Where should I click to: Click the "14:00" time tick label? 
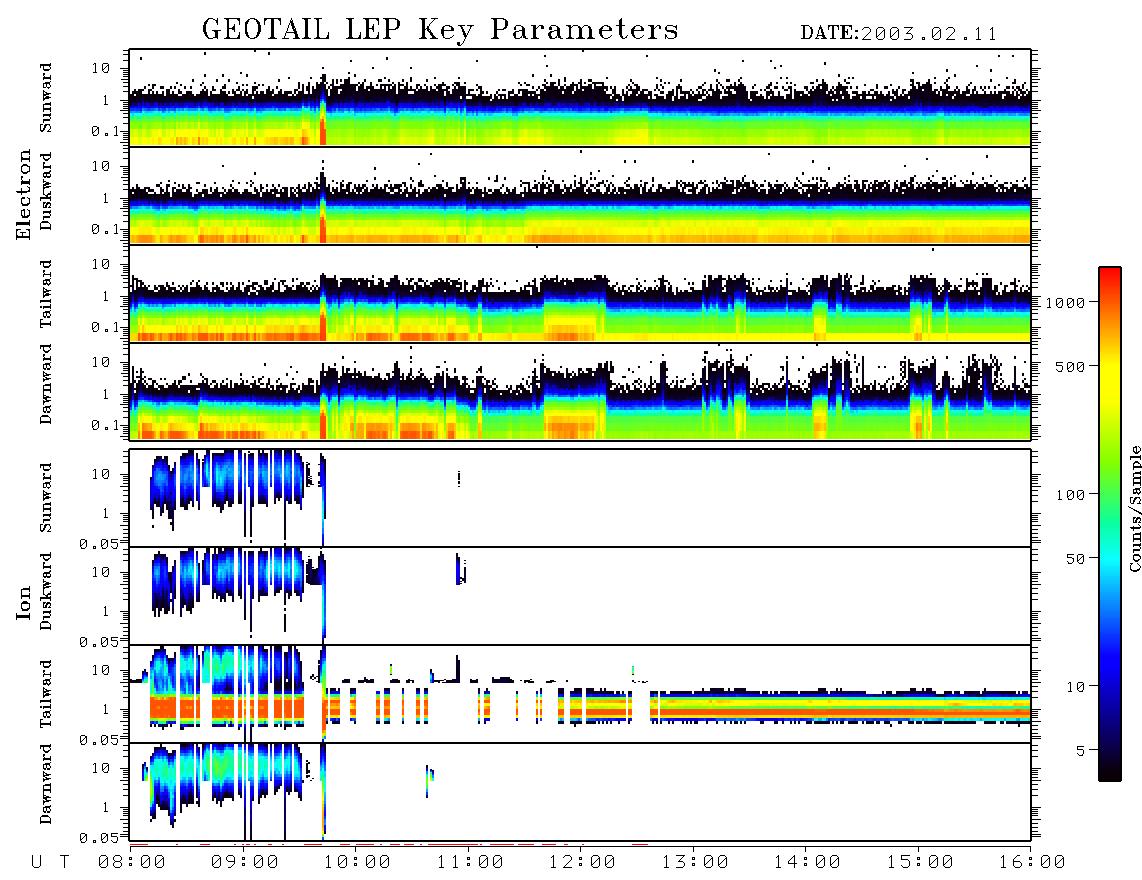[x=807, y=862]
